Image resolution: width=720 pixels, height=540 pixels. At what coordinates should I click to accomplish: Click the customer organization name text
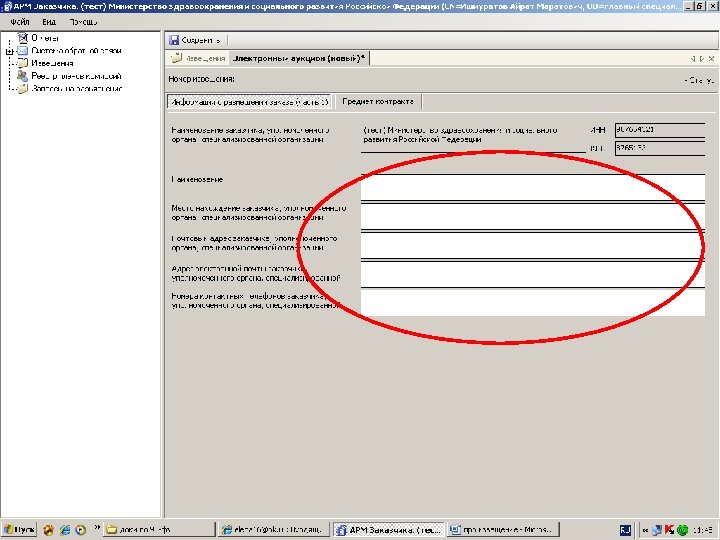click(460, 135)
